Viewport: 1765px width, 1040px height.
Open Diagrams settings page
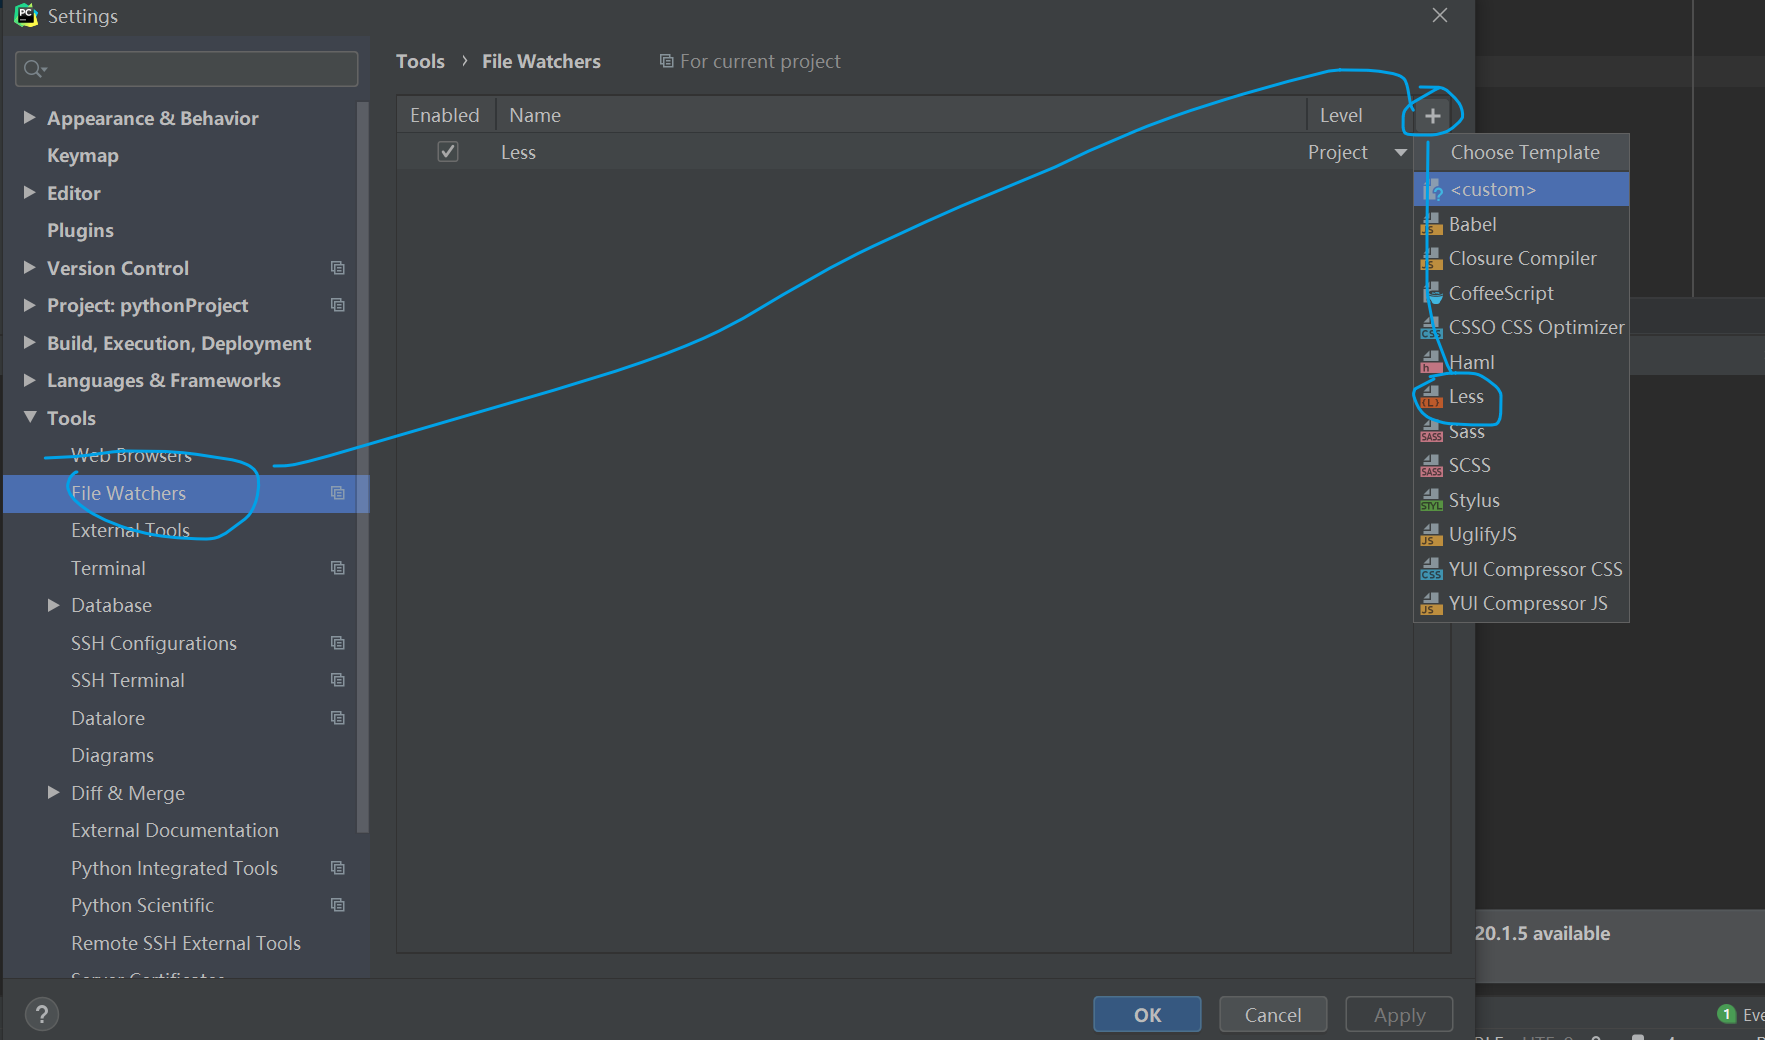tap(112, 755)
